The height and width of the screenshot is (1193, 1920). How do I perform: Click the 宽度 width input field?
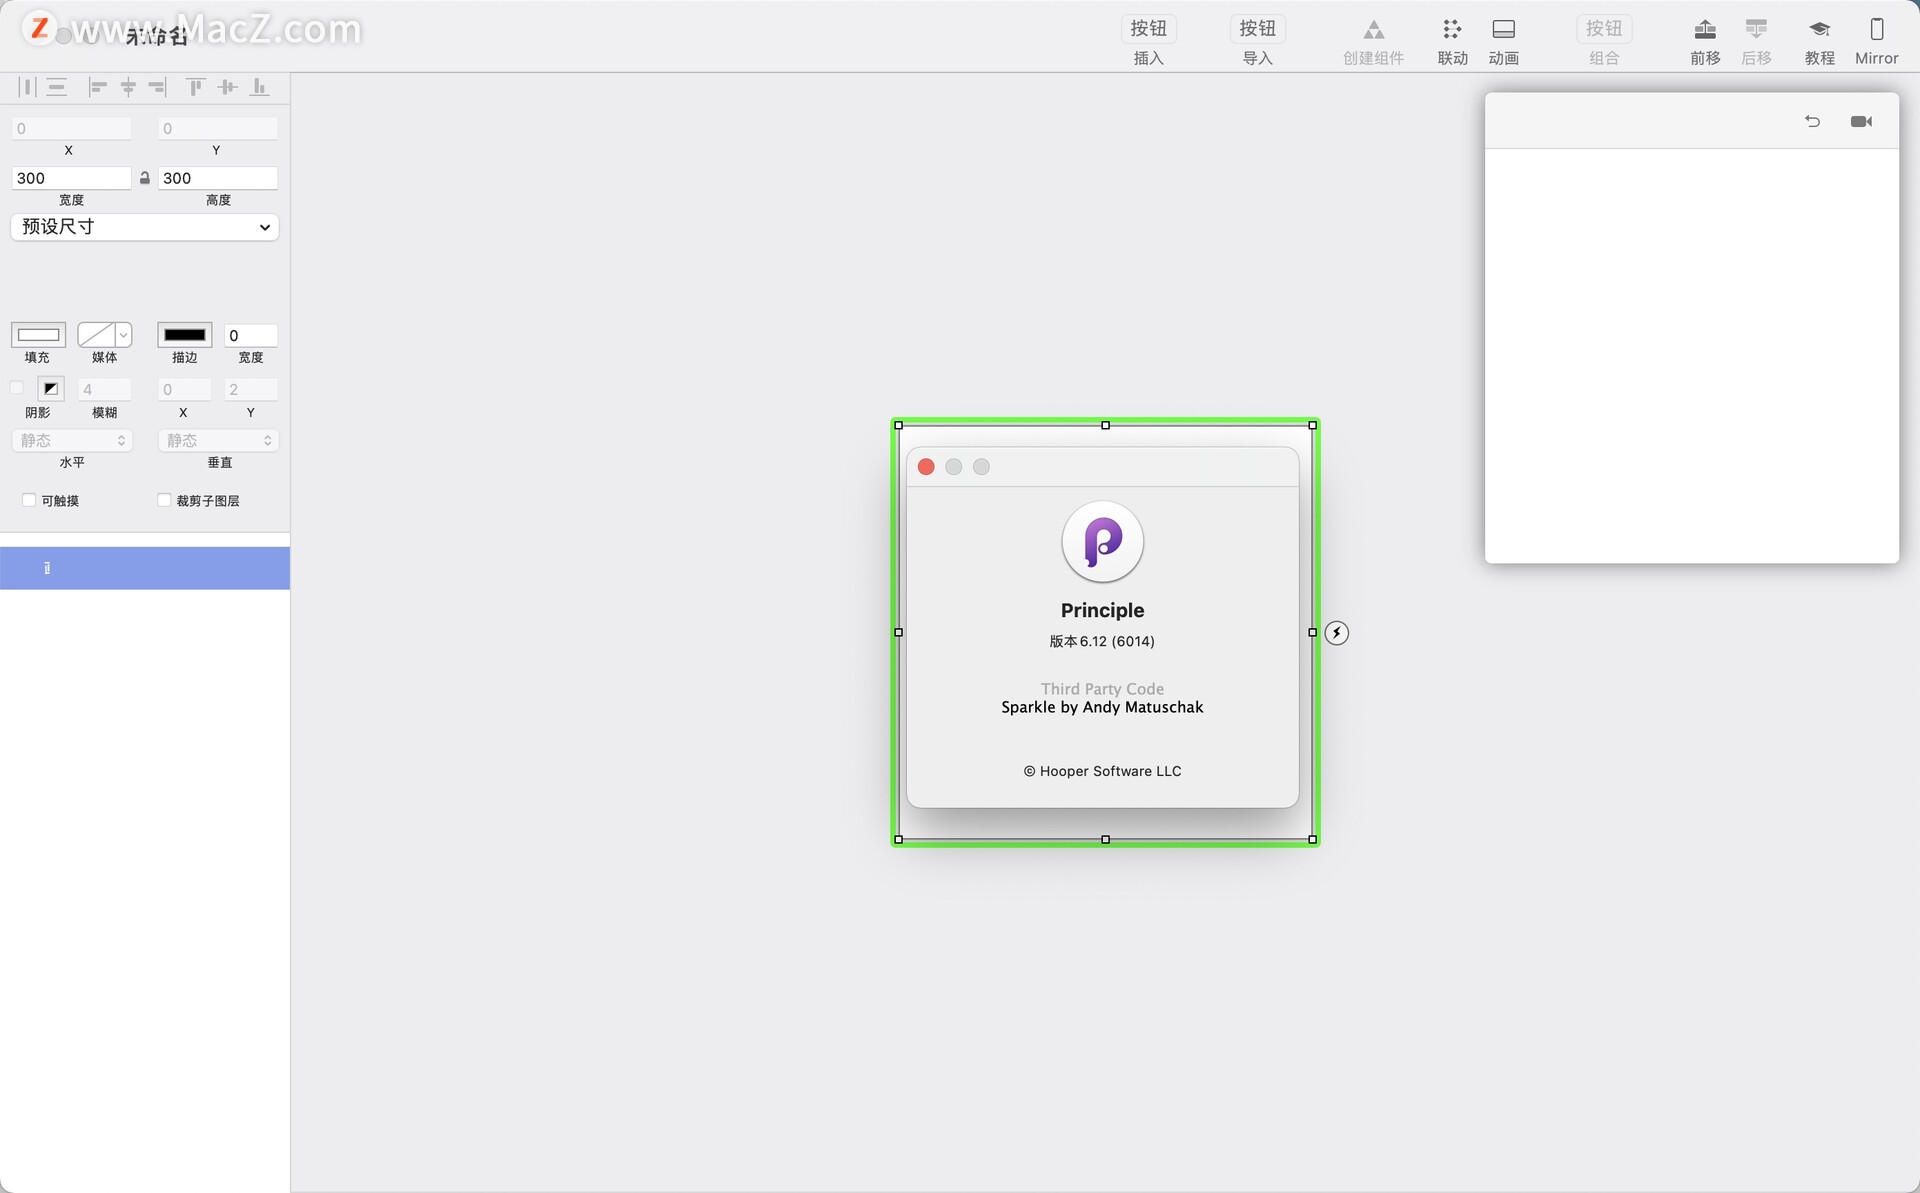point(71,178)
